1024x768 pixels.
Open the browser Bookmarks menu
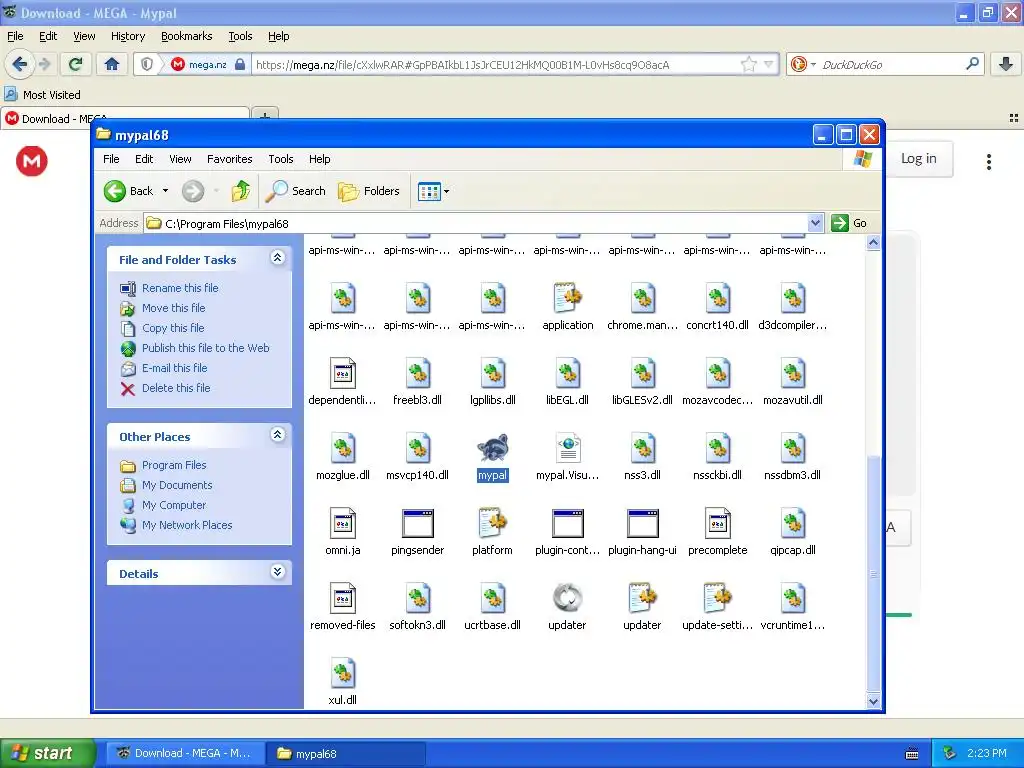point(186,36)
